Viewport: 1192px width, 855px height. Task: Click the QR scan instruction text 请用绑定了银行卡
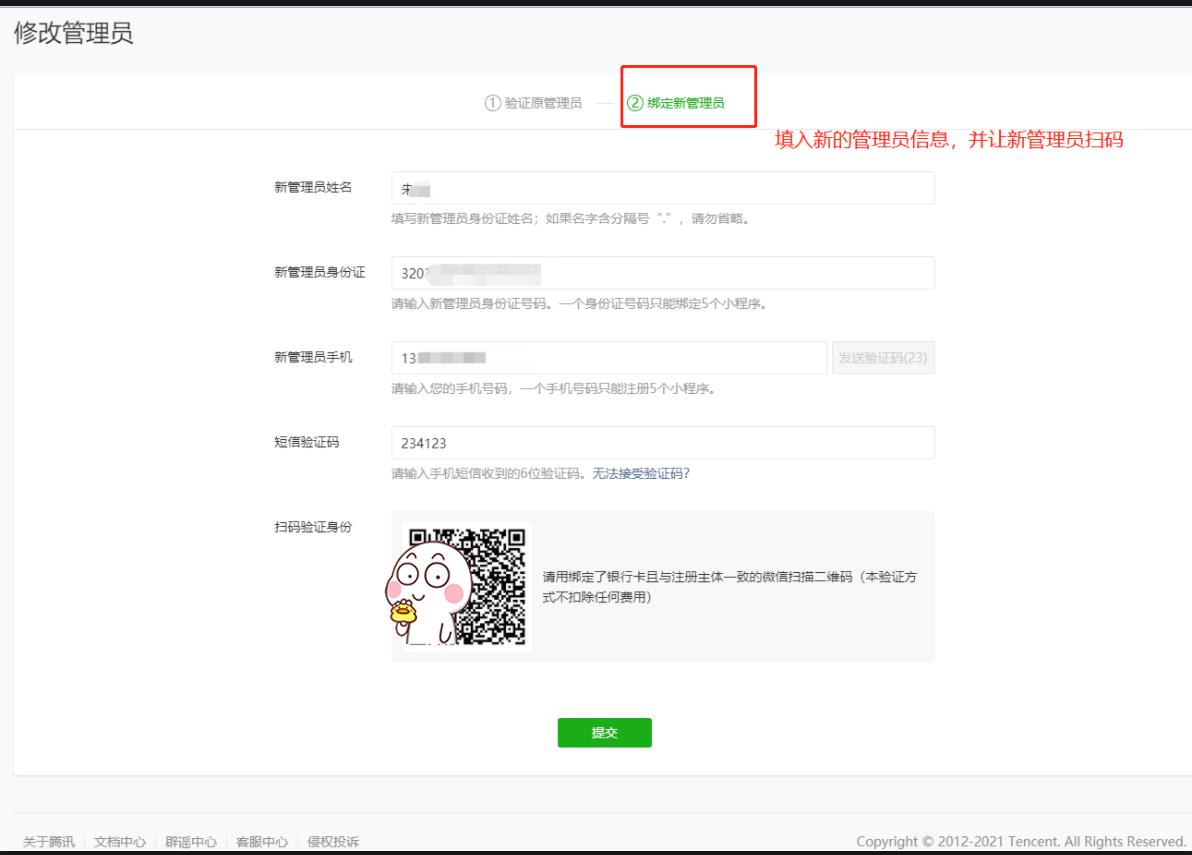coord(730,587)
